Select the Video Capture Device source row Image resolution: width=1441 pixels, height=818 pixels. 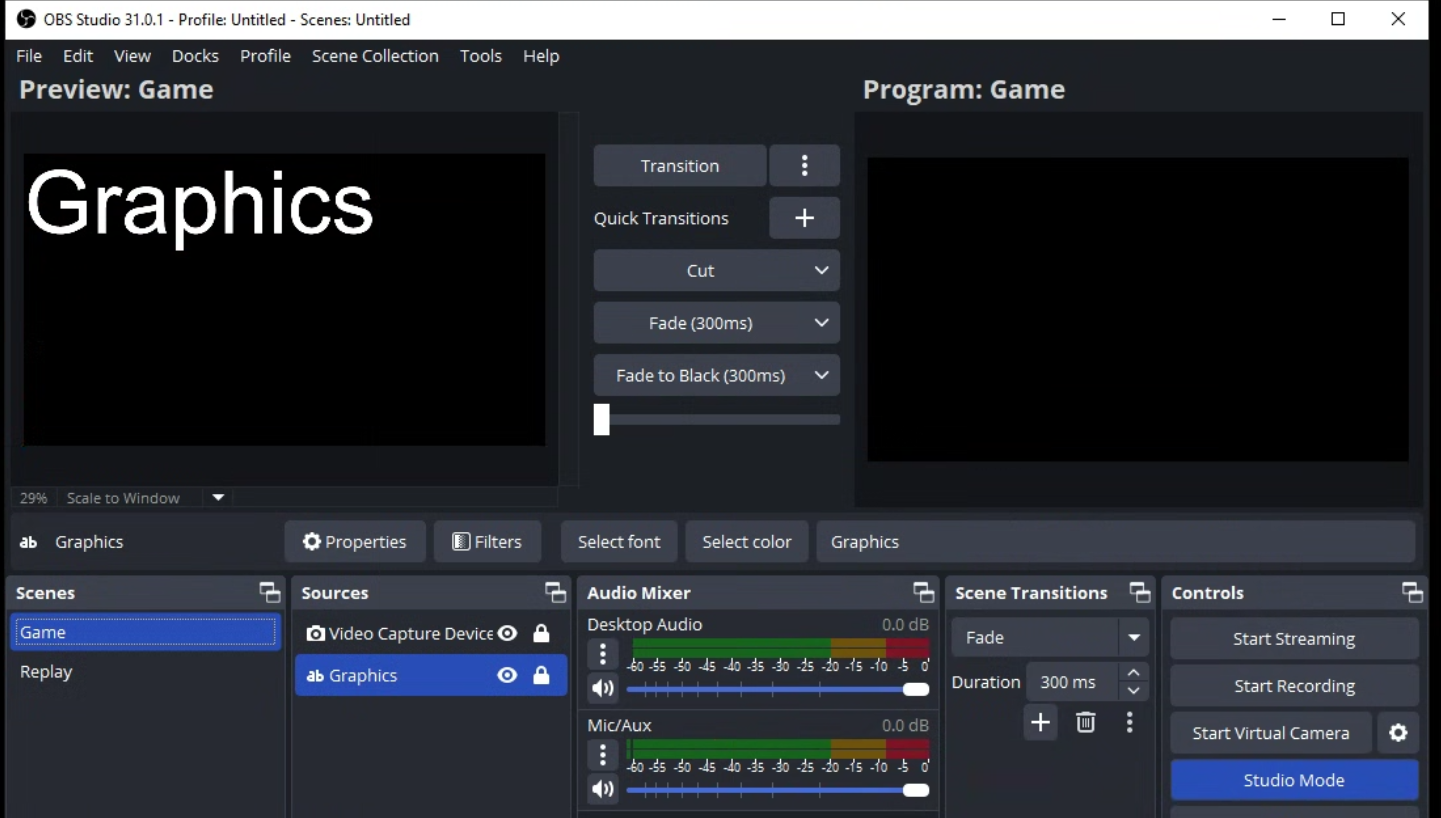(431, 633)
